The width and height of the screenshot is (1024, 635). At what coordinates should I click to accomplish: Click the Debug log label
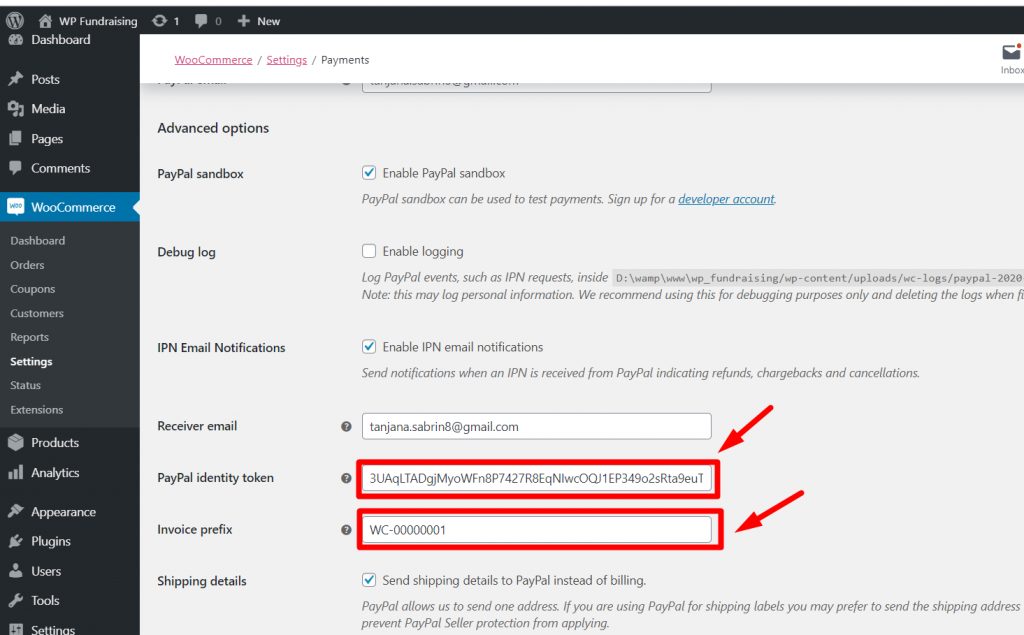coord(186,252)
